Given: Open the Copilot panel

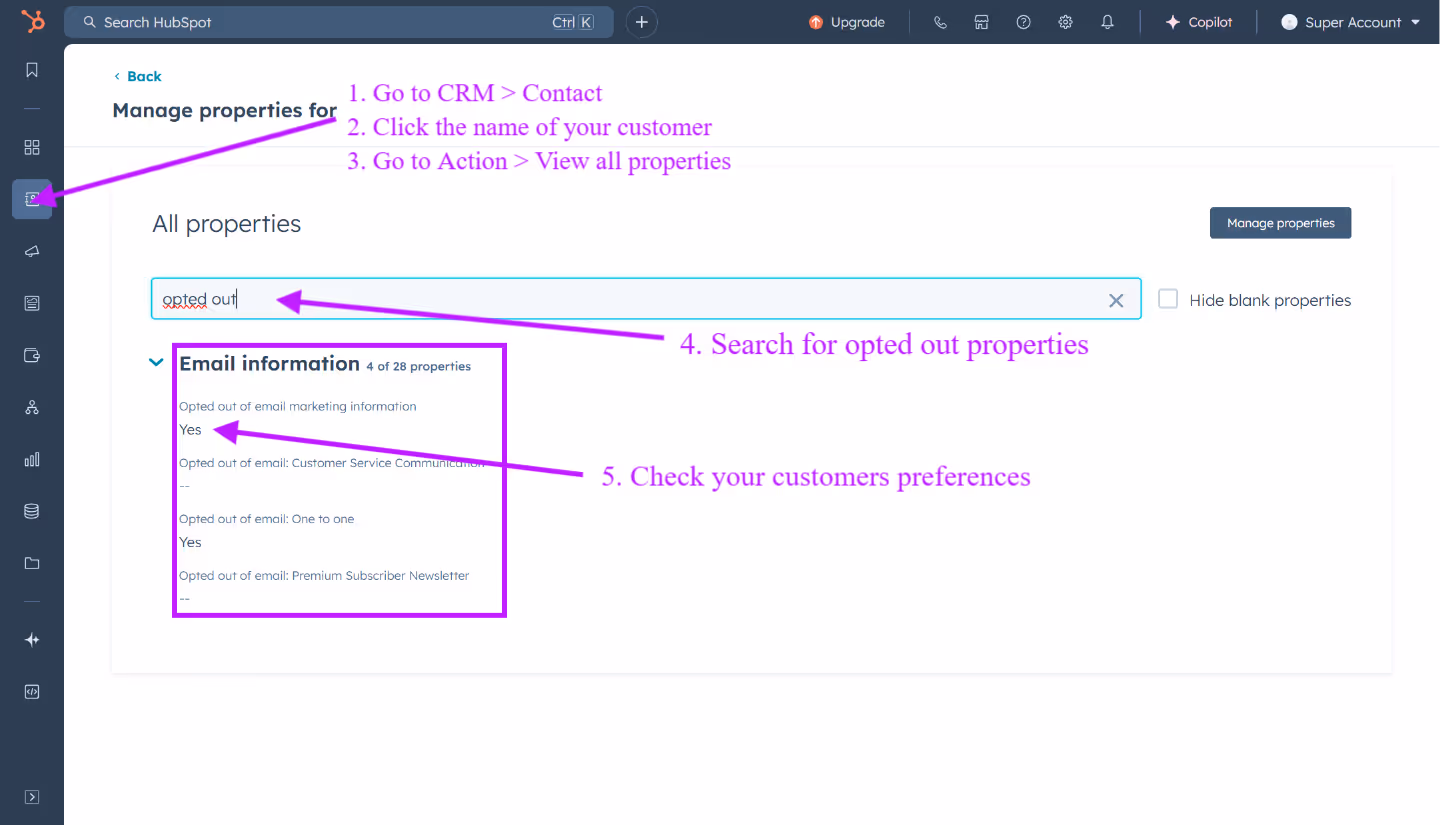Looking at the screenshot, I should tap(1198, 21).
